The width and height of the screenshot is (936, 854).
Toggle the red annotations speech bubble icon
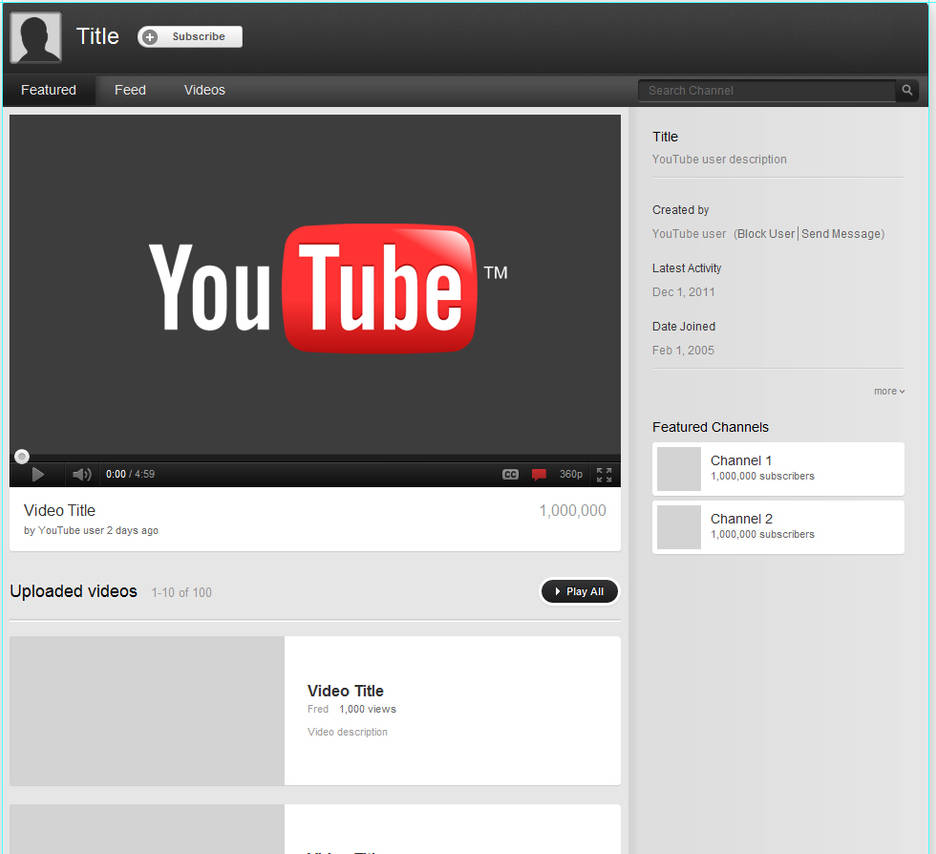[x=539, y=474]
